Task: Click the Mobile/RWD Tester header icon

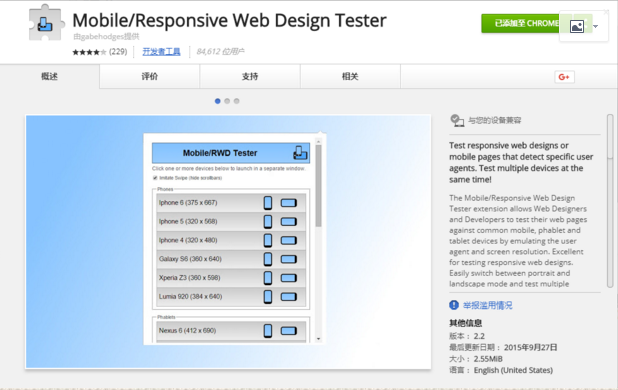Action: coord(300,153)
